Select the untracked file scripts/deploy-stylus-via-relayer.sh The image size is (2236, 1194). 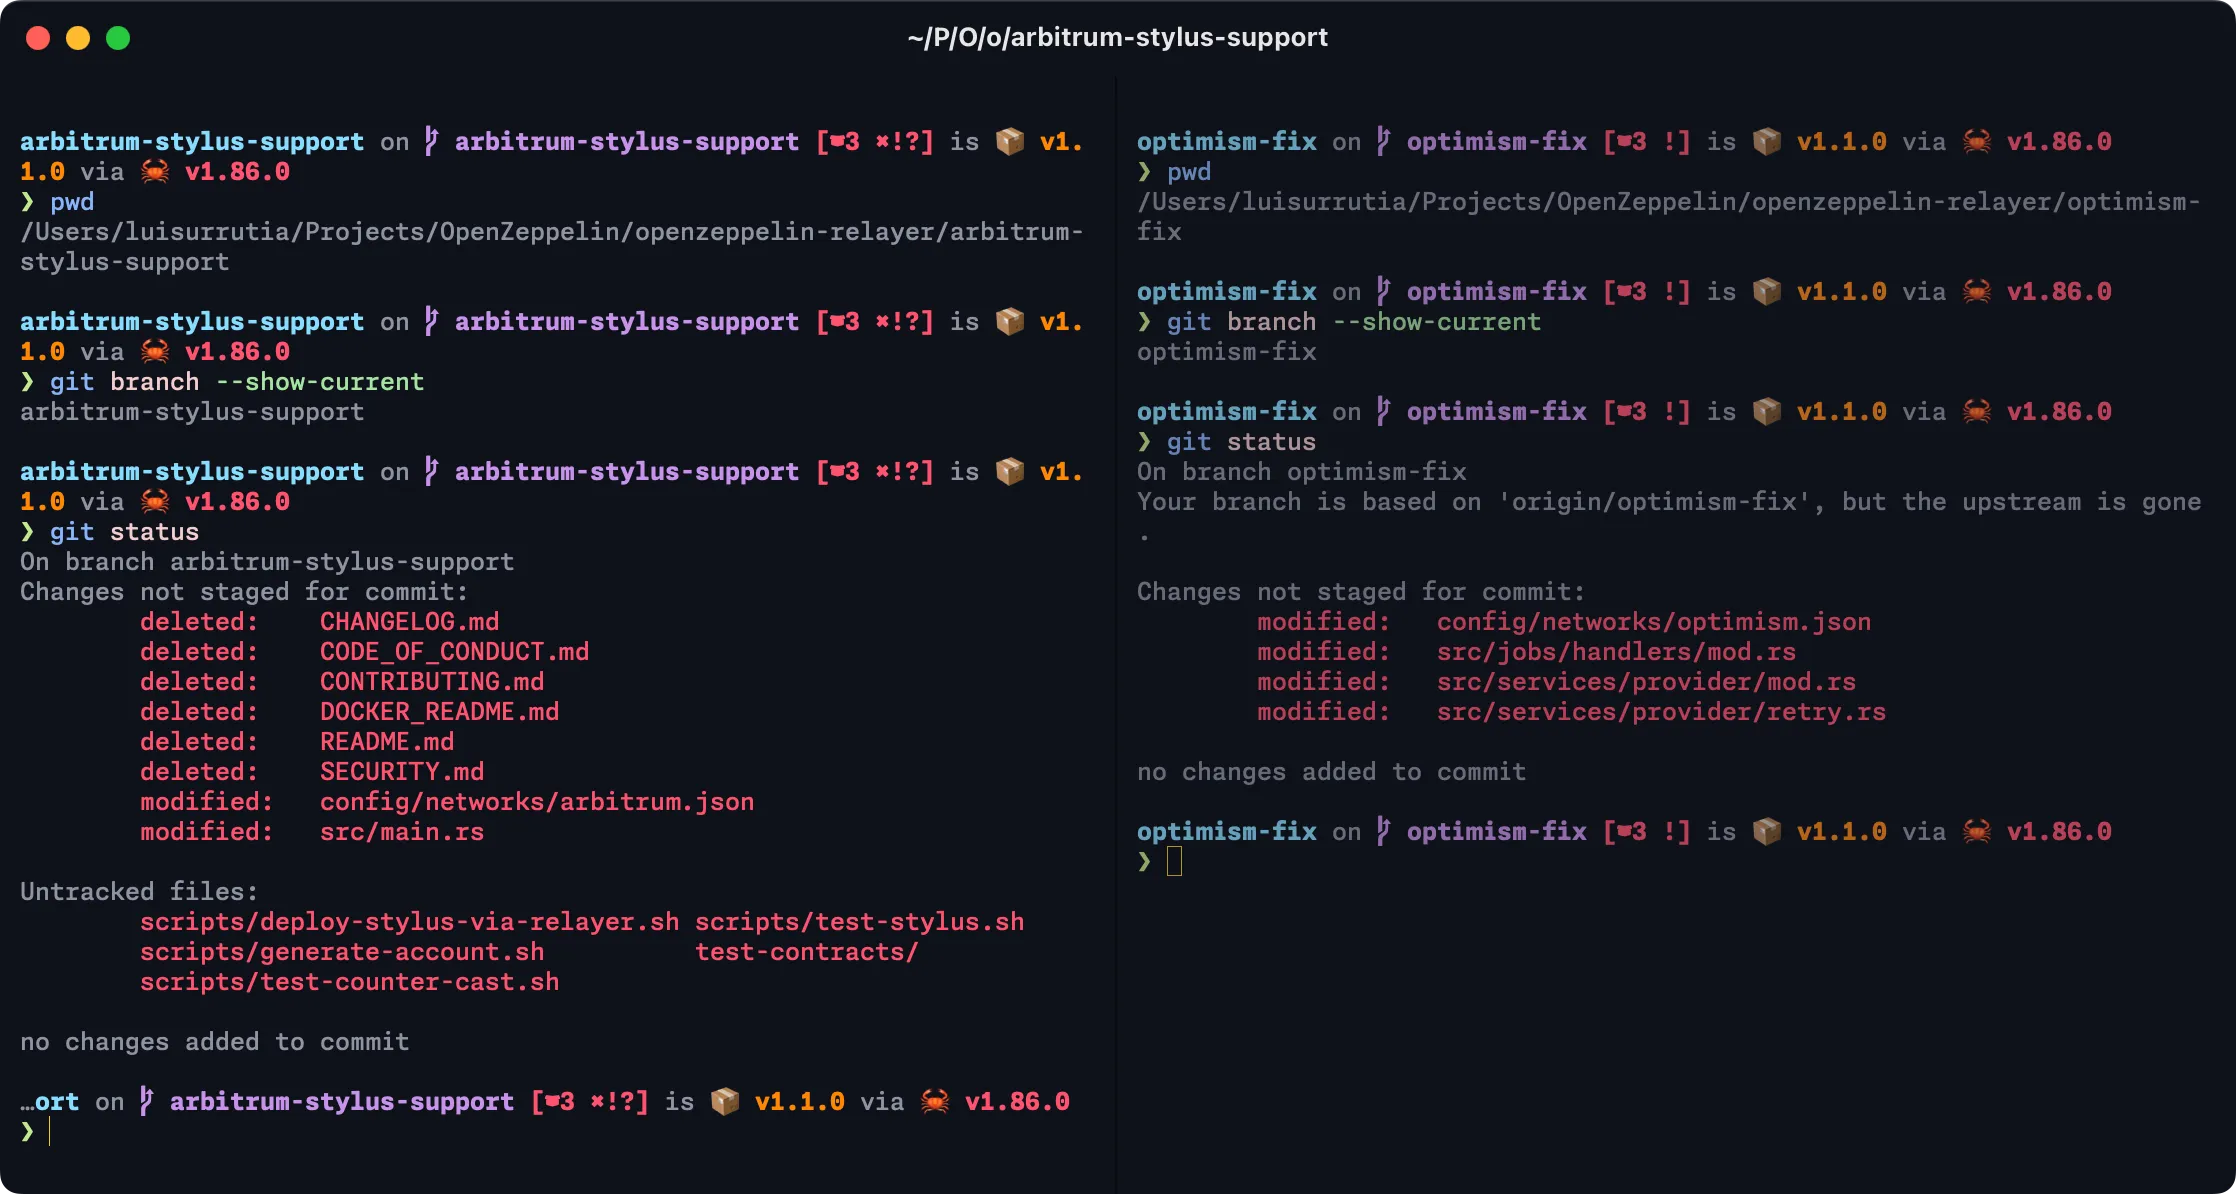click(x=409, y=921)
